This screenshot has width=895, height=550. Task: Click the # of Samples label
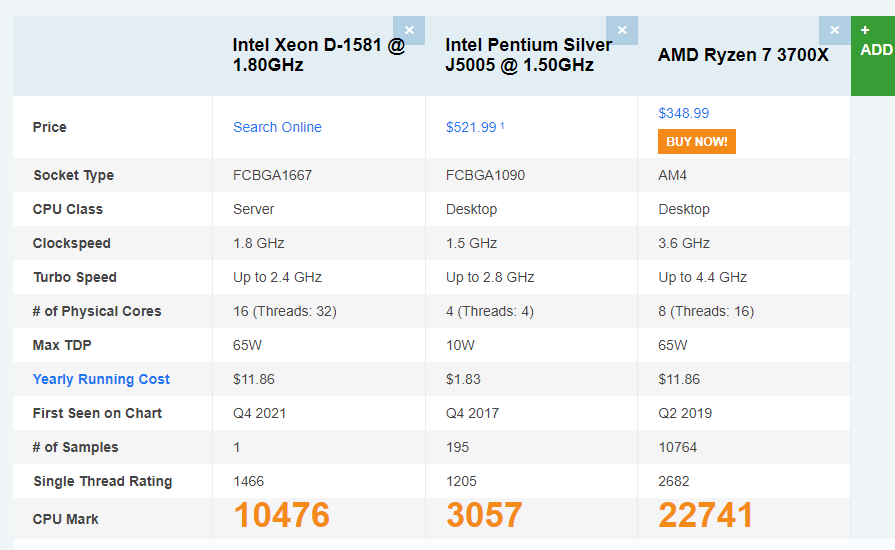pyautogui.click(x=75, y=447)
